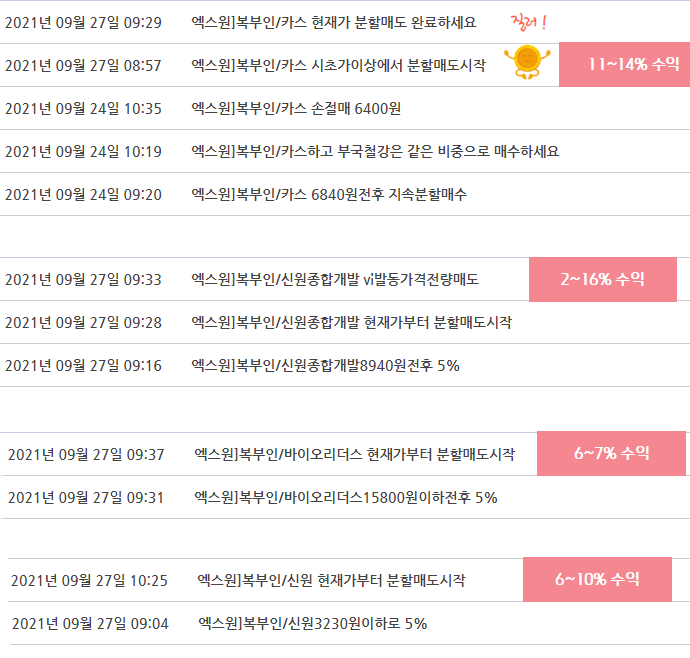This screenshot has height=658, width=690.
Task: Open message '신원종합개발 vi발동가격전량매도'
Action: (335, 279)
